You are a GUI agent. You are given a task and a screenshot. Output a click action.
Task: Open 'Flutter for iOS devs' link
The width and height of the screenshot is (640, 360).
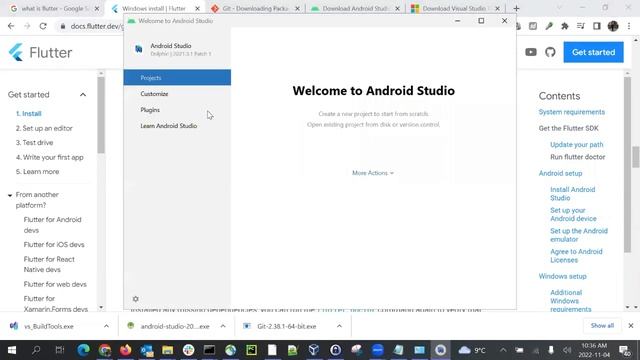54,244
